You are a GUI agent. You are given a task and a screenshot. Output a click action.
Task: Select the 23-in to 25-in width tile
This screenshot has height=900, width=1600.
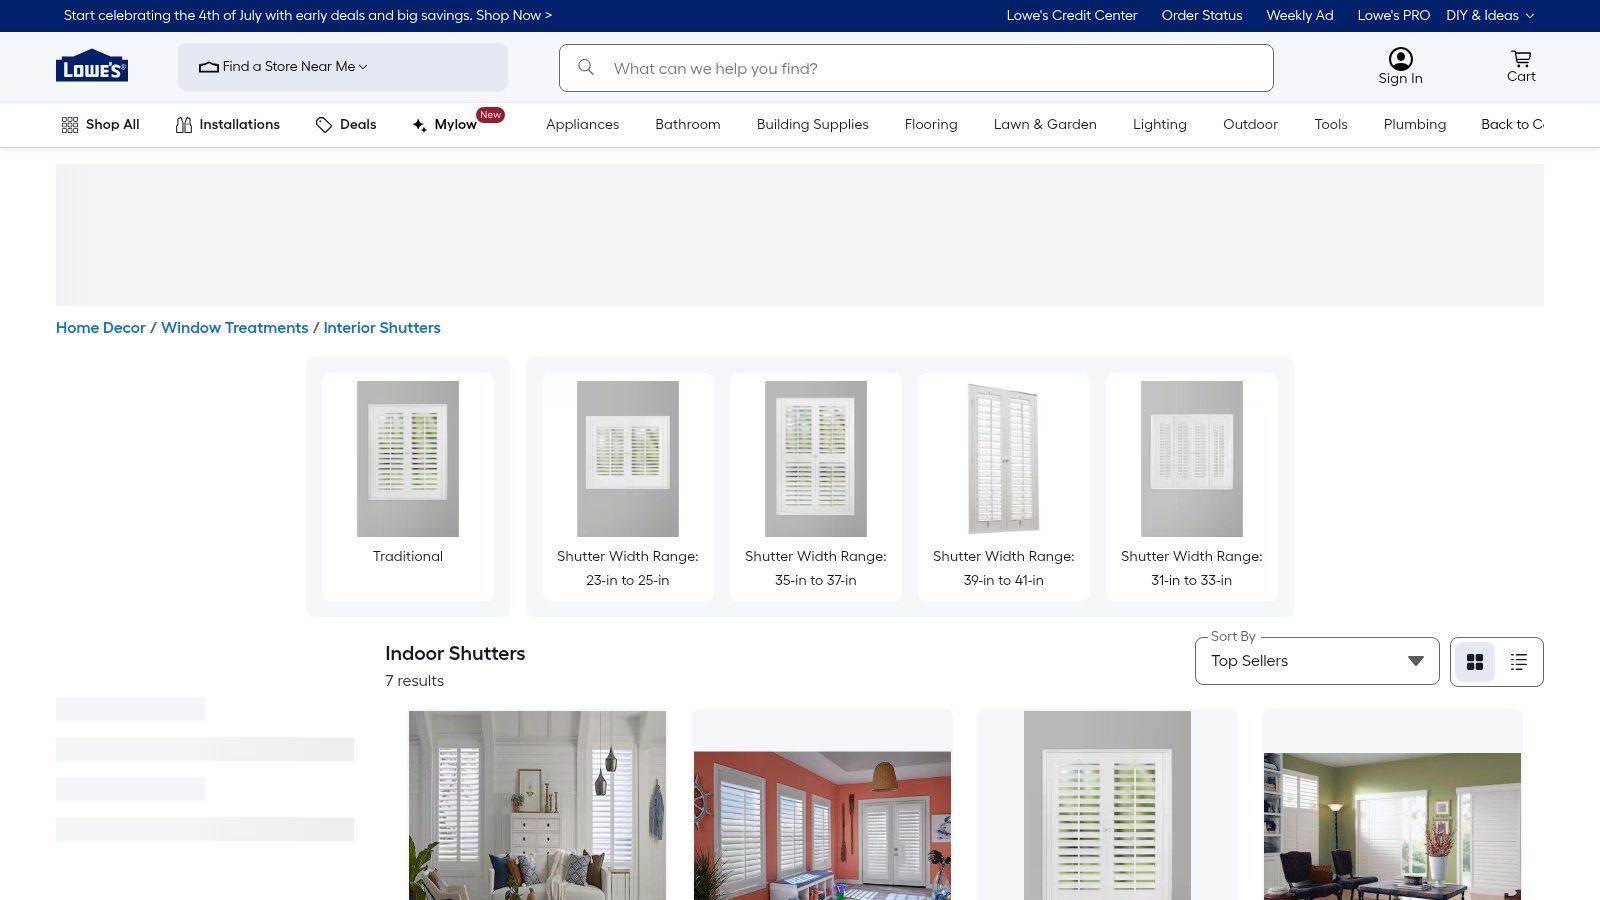628,487
